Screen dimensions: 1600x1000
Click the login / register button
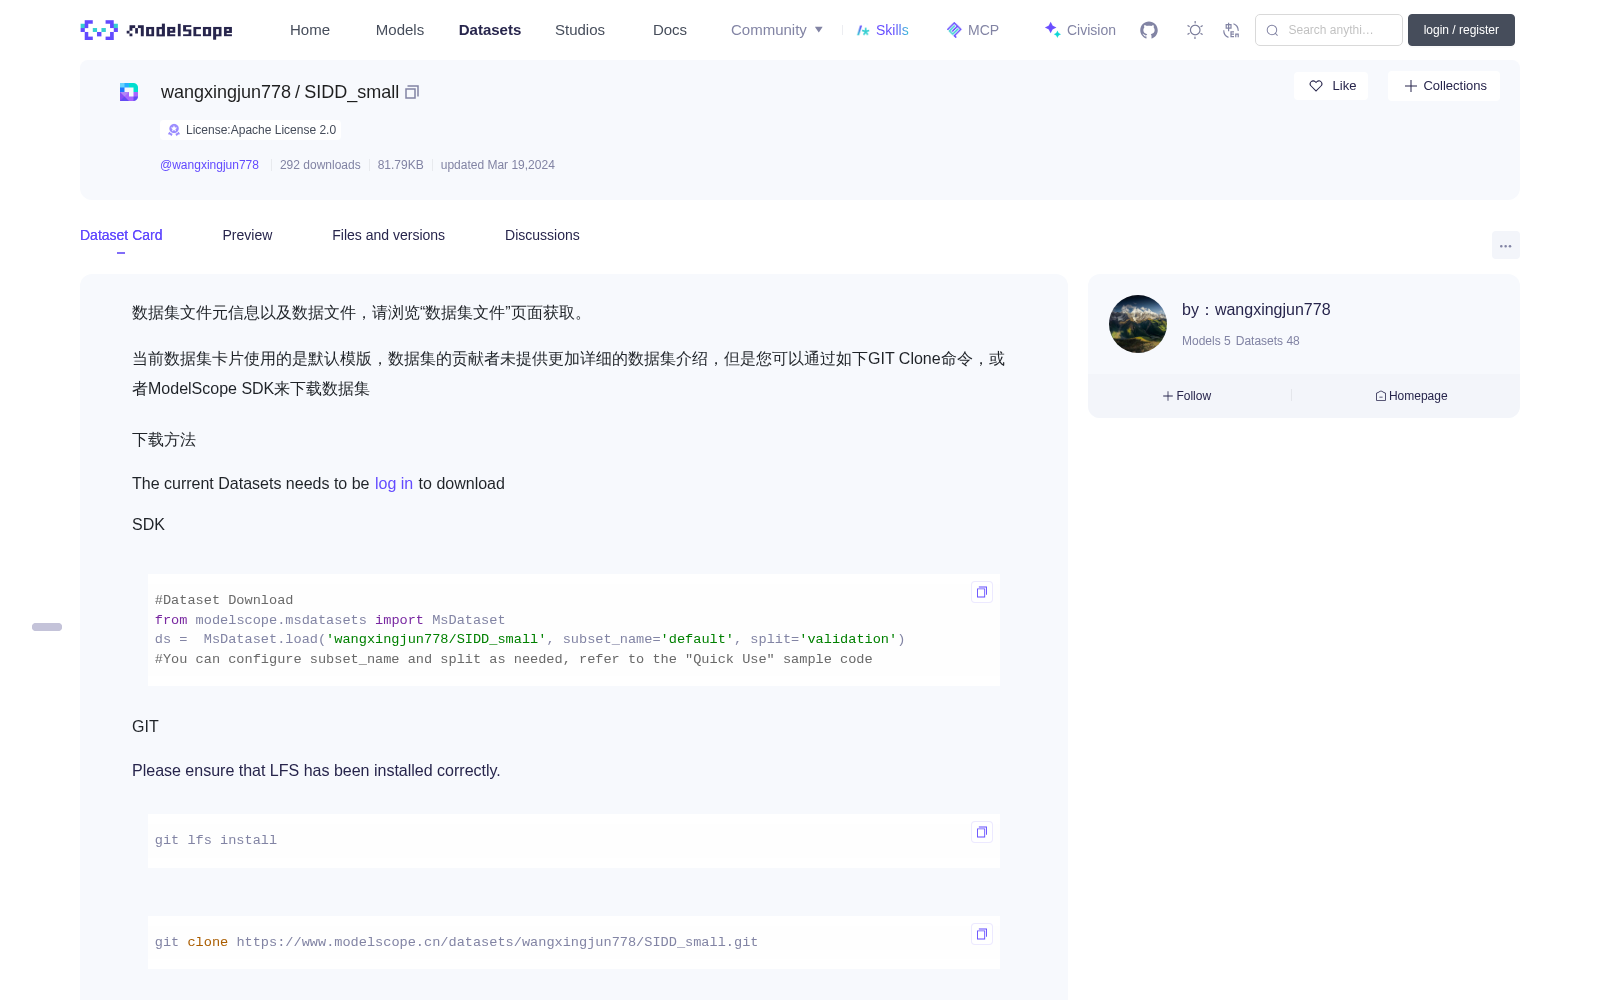[x=1461, y=30]
